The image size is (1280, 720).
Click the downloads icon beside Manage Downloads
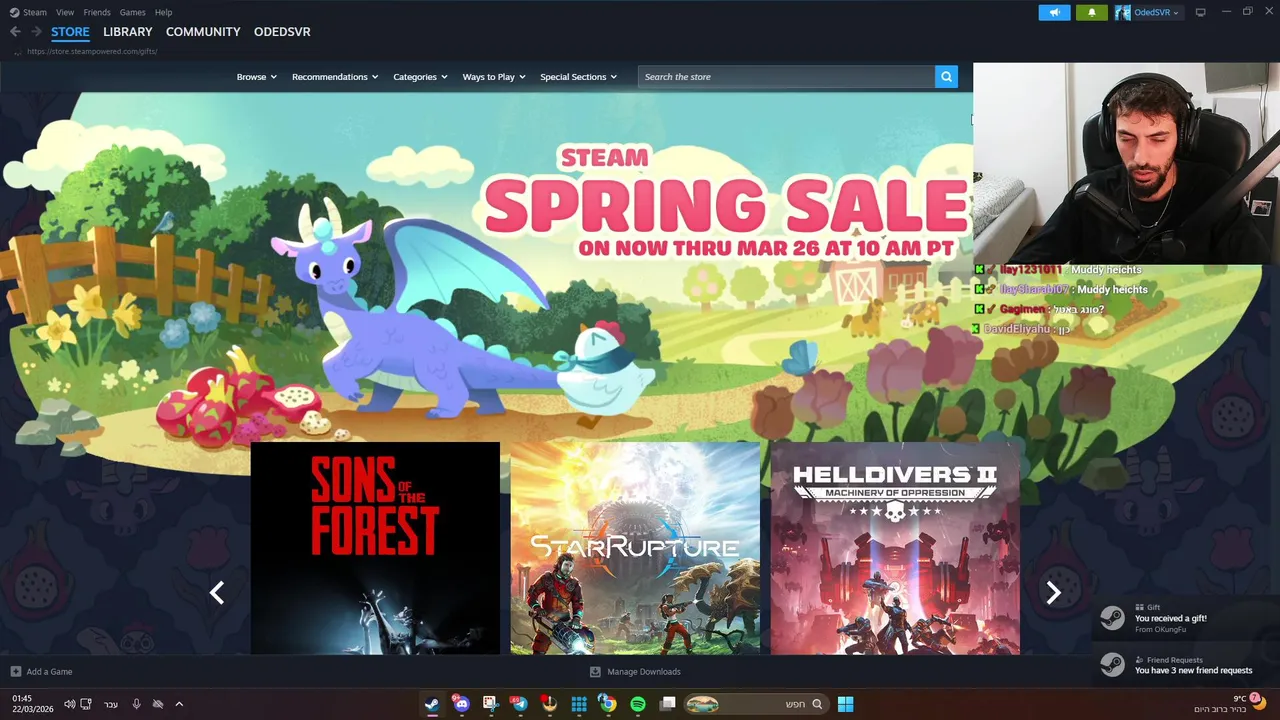coord(595,672)
